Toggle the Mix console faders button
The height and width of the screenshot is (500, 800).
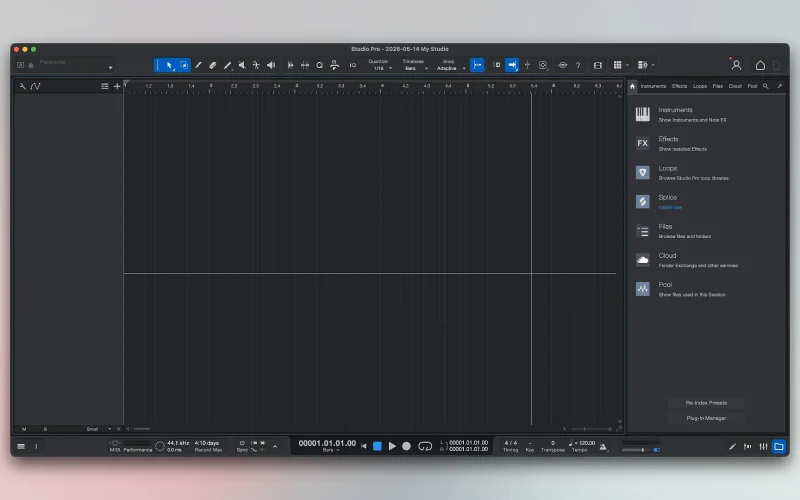point(763,446)
